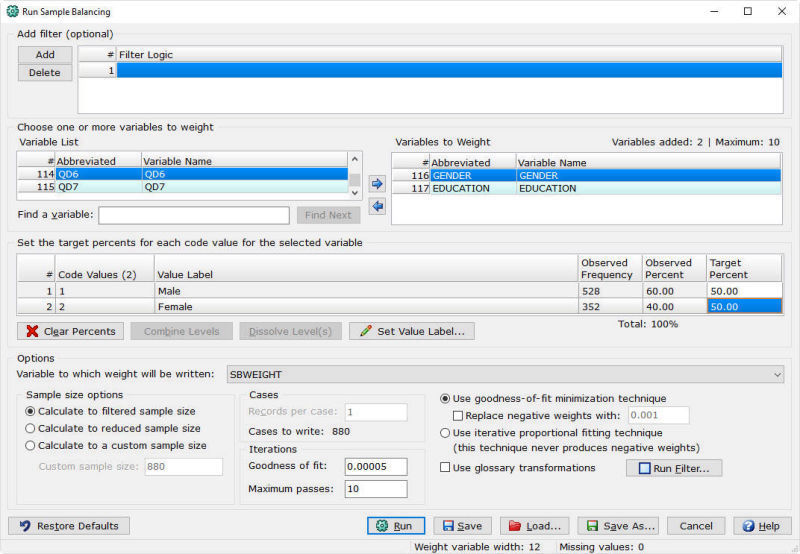Select EDUCATION in Variables to Weight

point(587,188)
